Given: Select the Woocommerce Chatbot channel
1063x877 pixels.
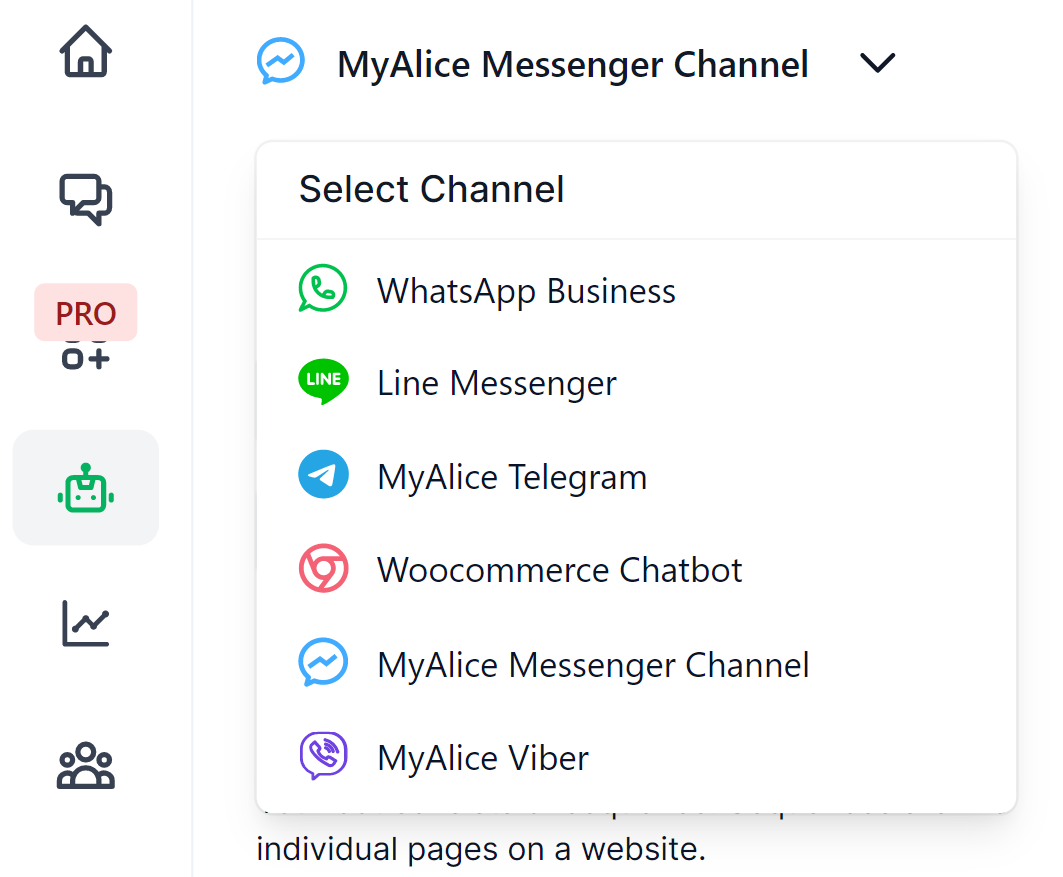Looking at the screenshot, I should click(559, 570).
